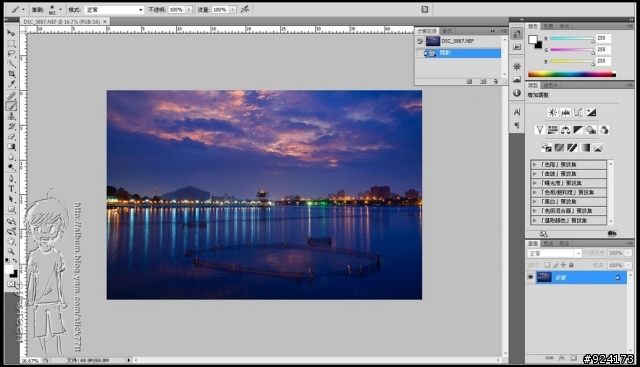Click the R channel color slider
Viewport: 640px width, 367px height.
572,38
